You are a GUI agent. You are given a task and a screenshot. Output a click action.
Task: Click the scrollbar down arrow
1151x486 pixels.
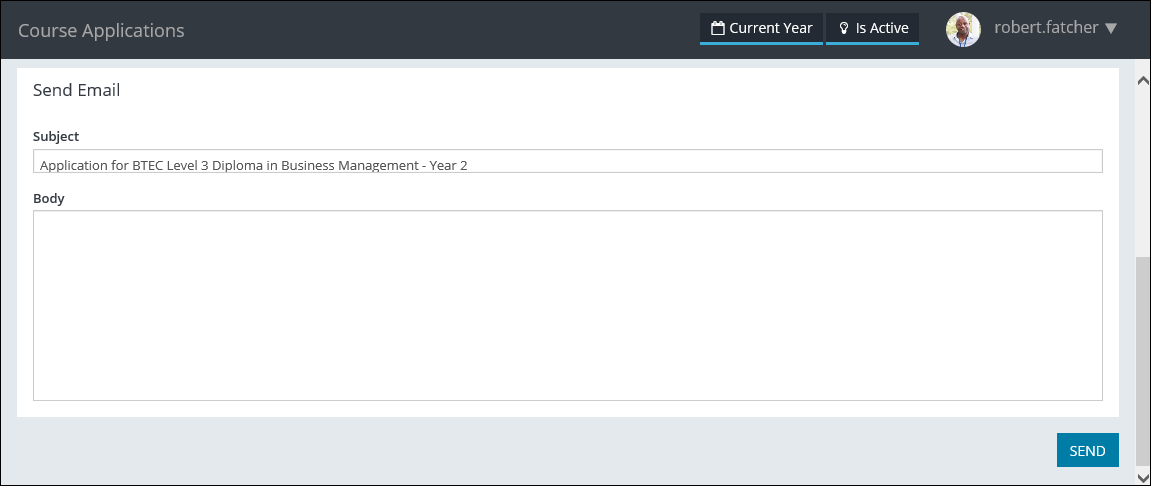(1142, 478)
